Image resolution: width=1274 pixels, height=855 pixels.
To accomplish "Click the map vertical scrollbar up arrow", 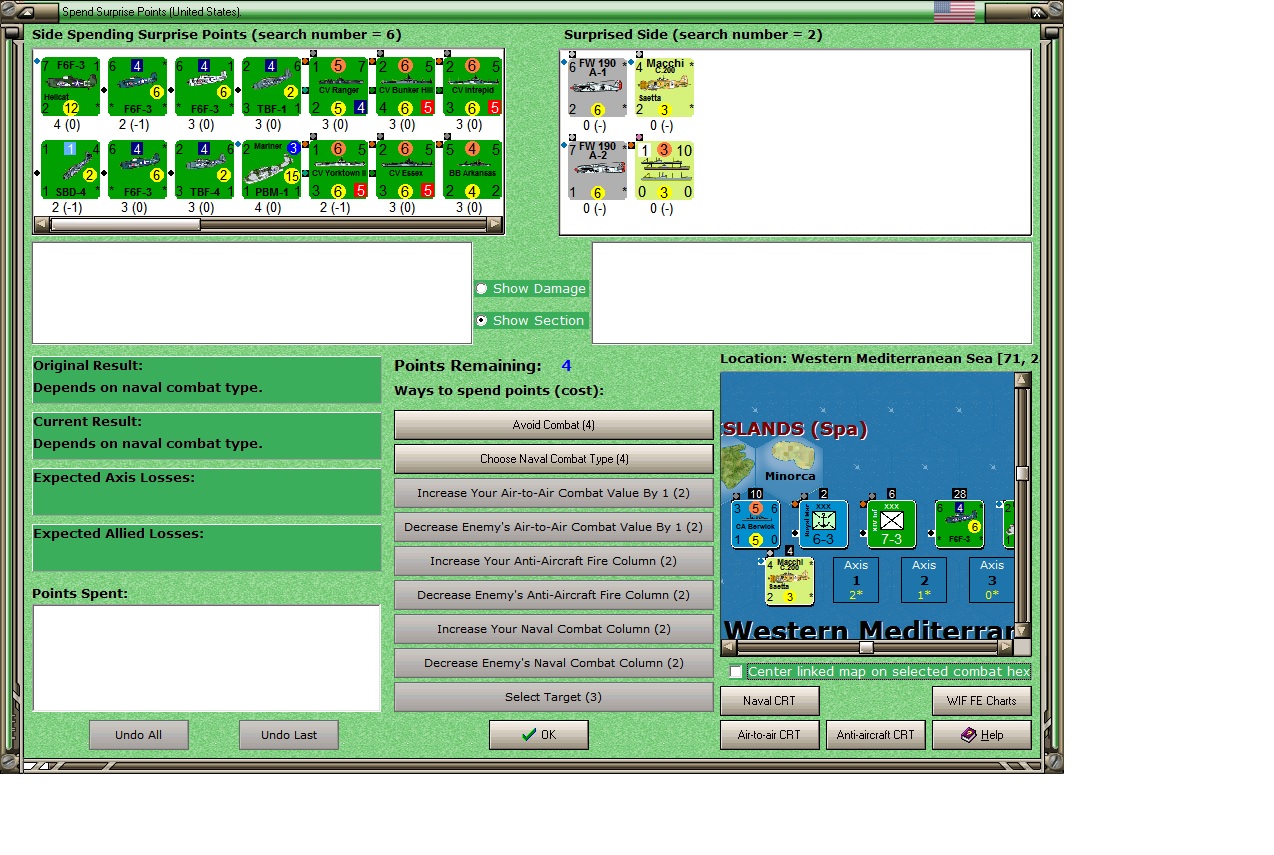I will coord(1022,380).
